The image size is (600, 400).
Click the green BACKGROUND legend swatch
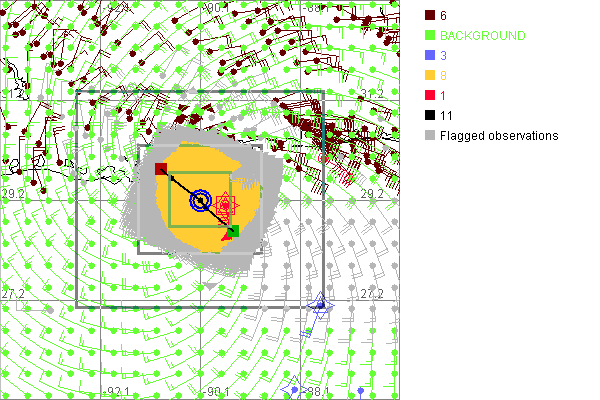point(429,35)
